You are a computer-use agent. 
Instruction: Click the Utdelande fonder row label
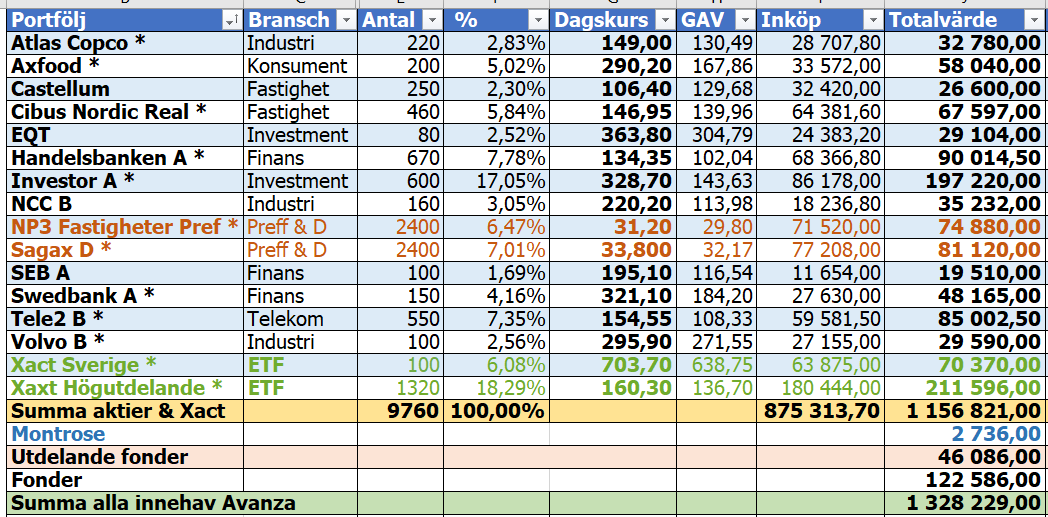click(x=125, y=457)
